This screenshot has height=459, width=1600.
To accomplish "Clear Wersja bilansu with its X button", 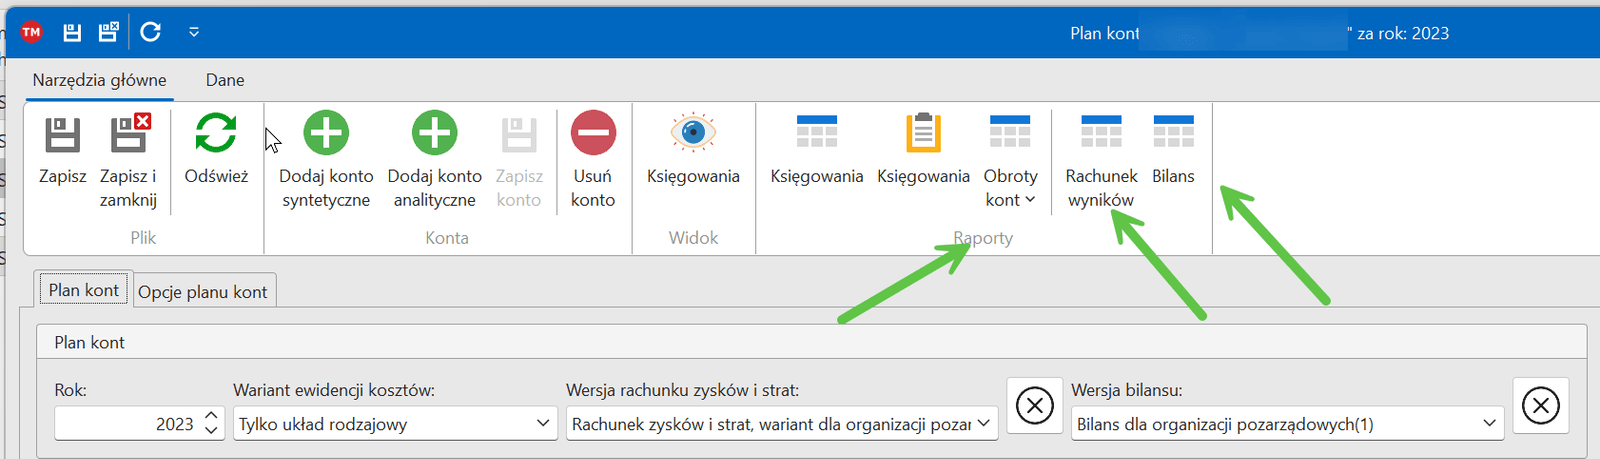I will 1540,406.
